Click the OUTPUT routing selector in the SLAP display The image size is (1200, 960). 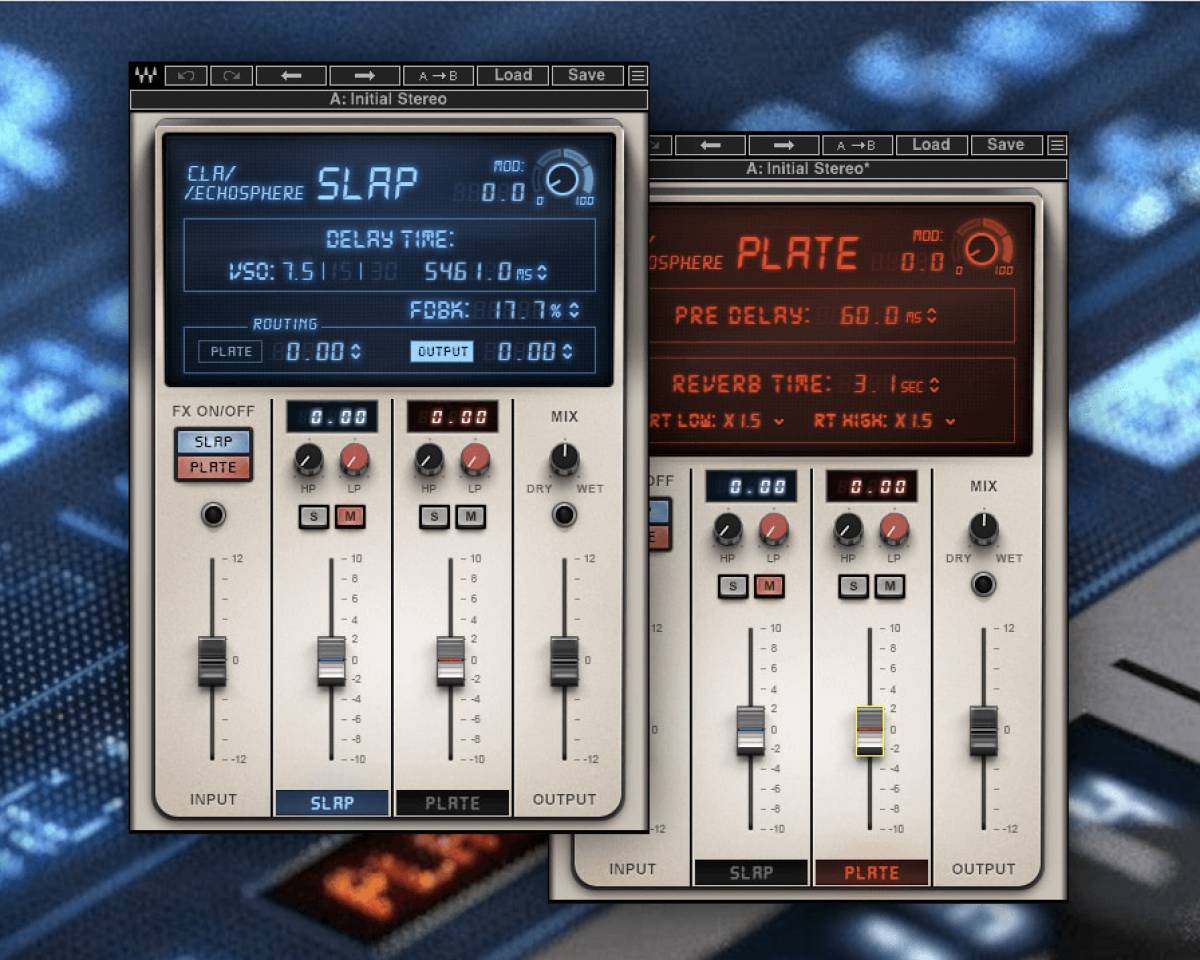[x=442, y=351]
